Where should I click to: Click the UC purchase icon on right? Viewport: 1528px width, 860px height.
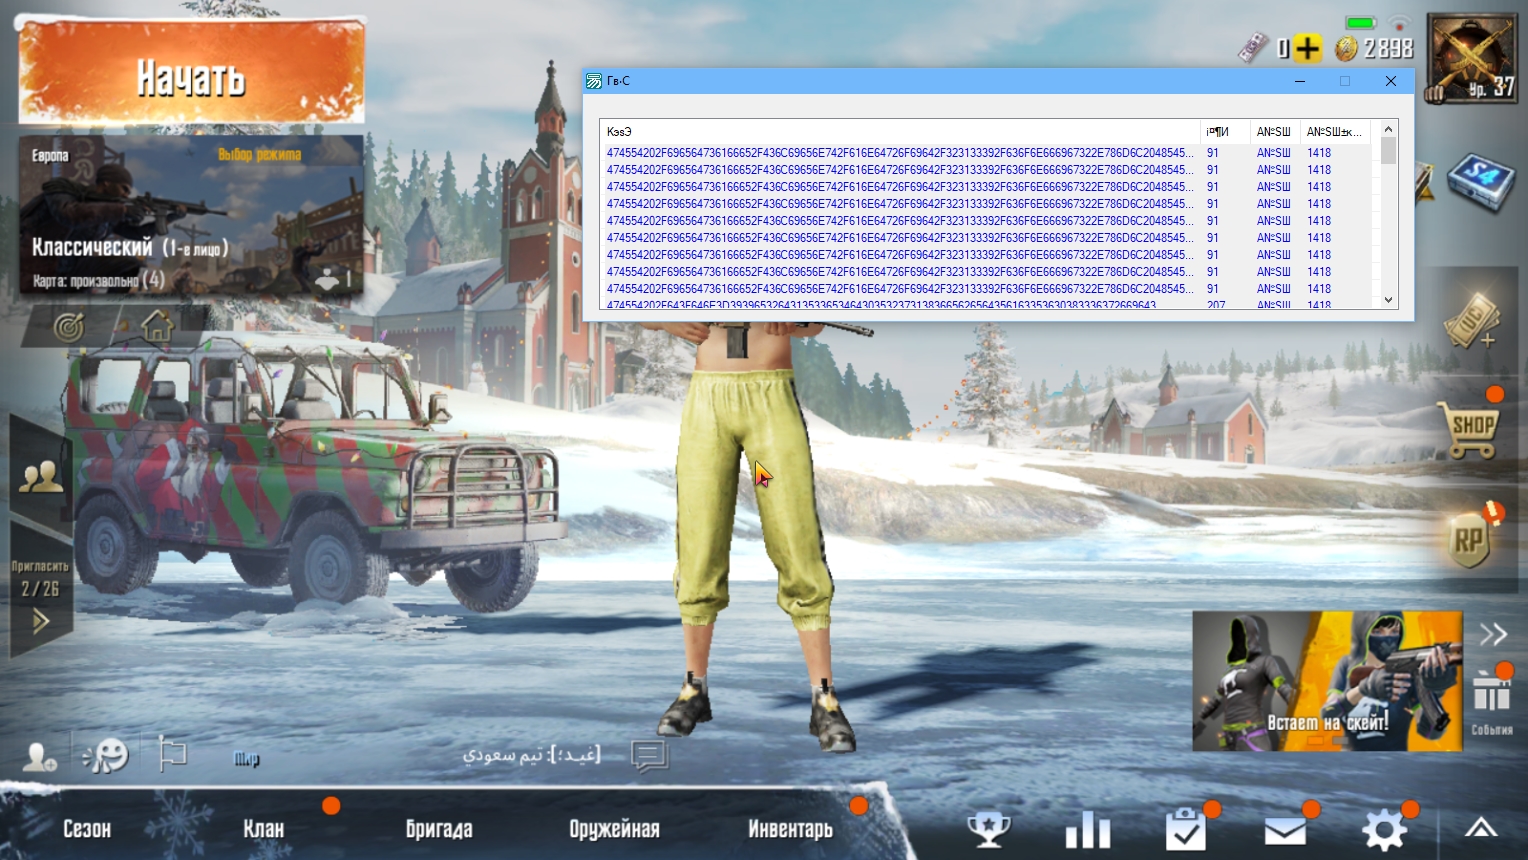click(1472, 321)
